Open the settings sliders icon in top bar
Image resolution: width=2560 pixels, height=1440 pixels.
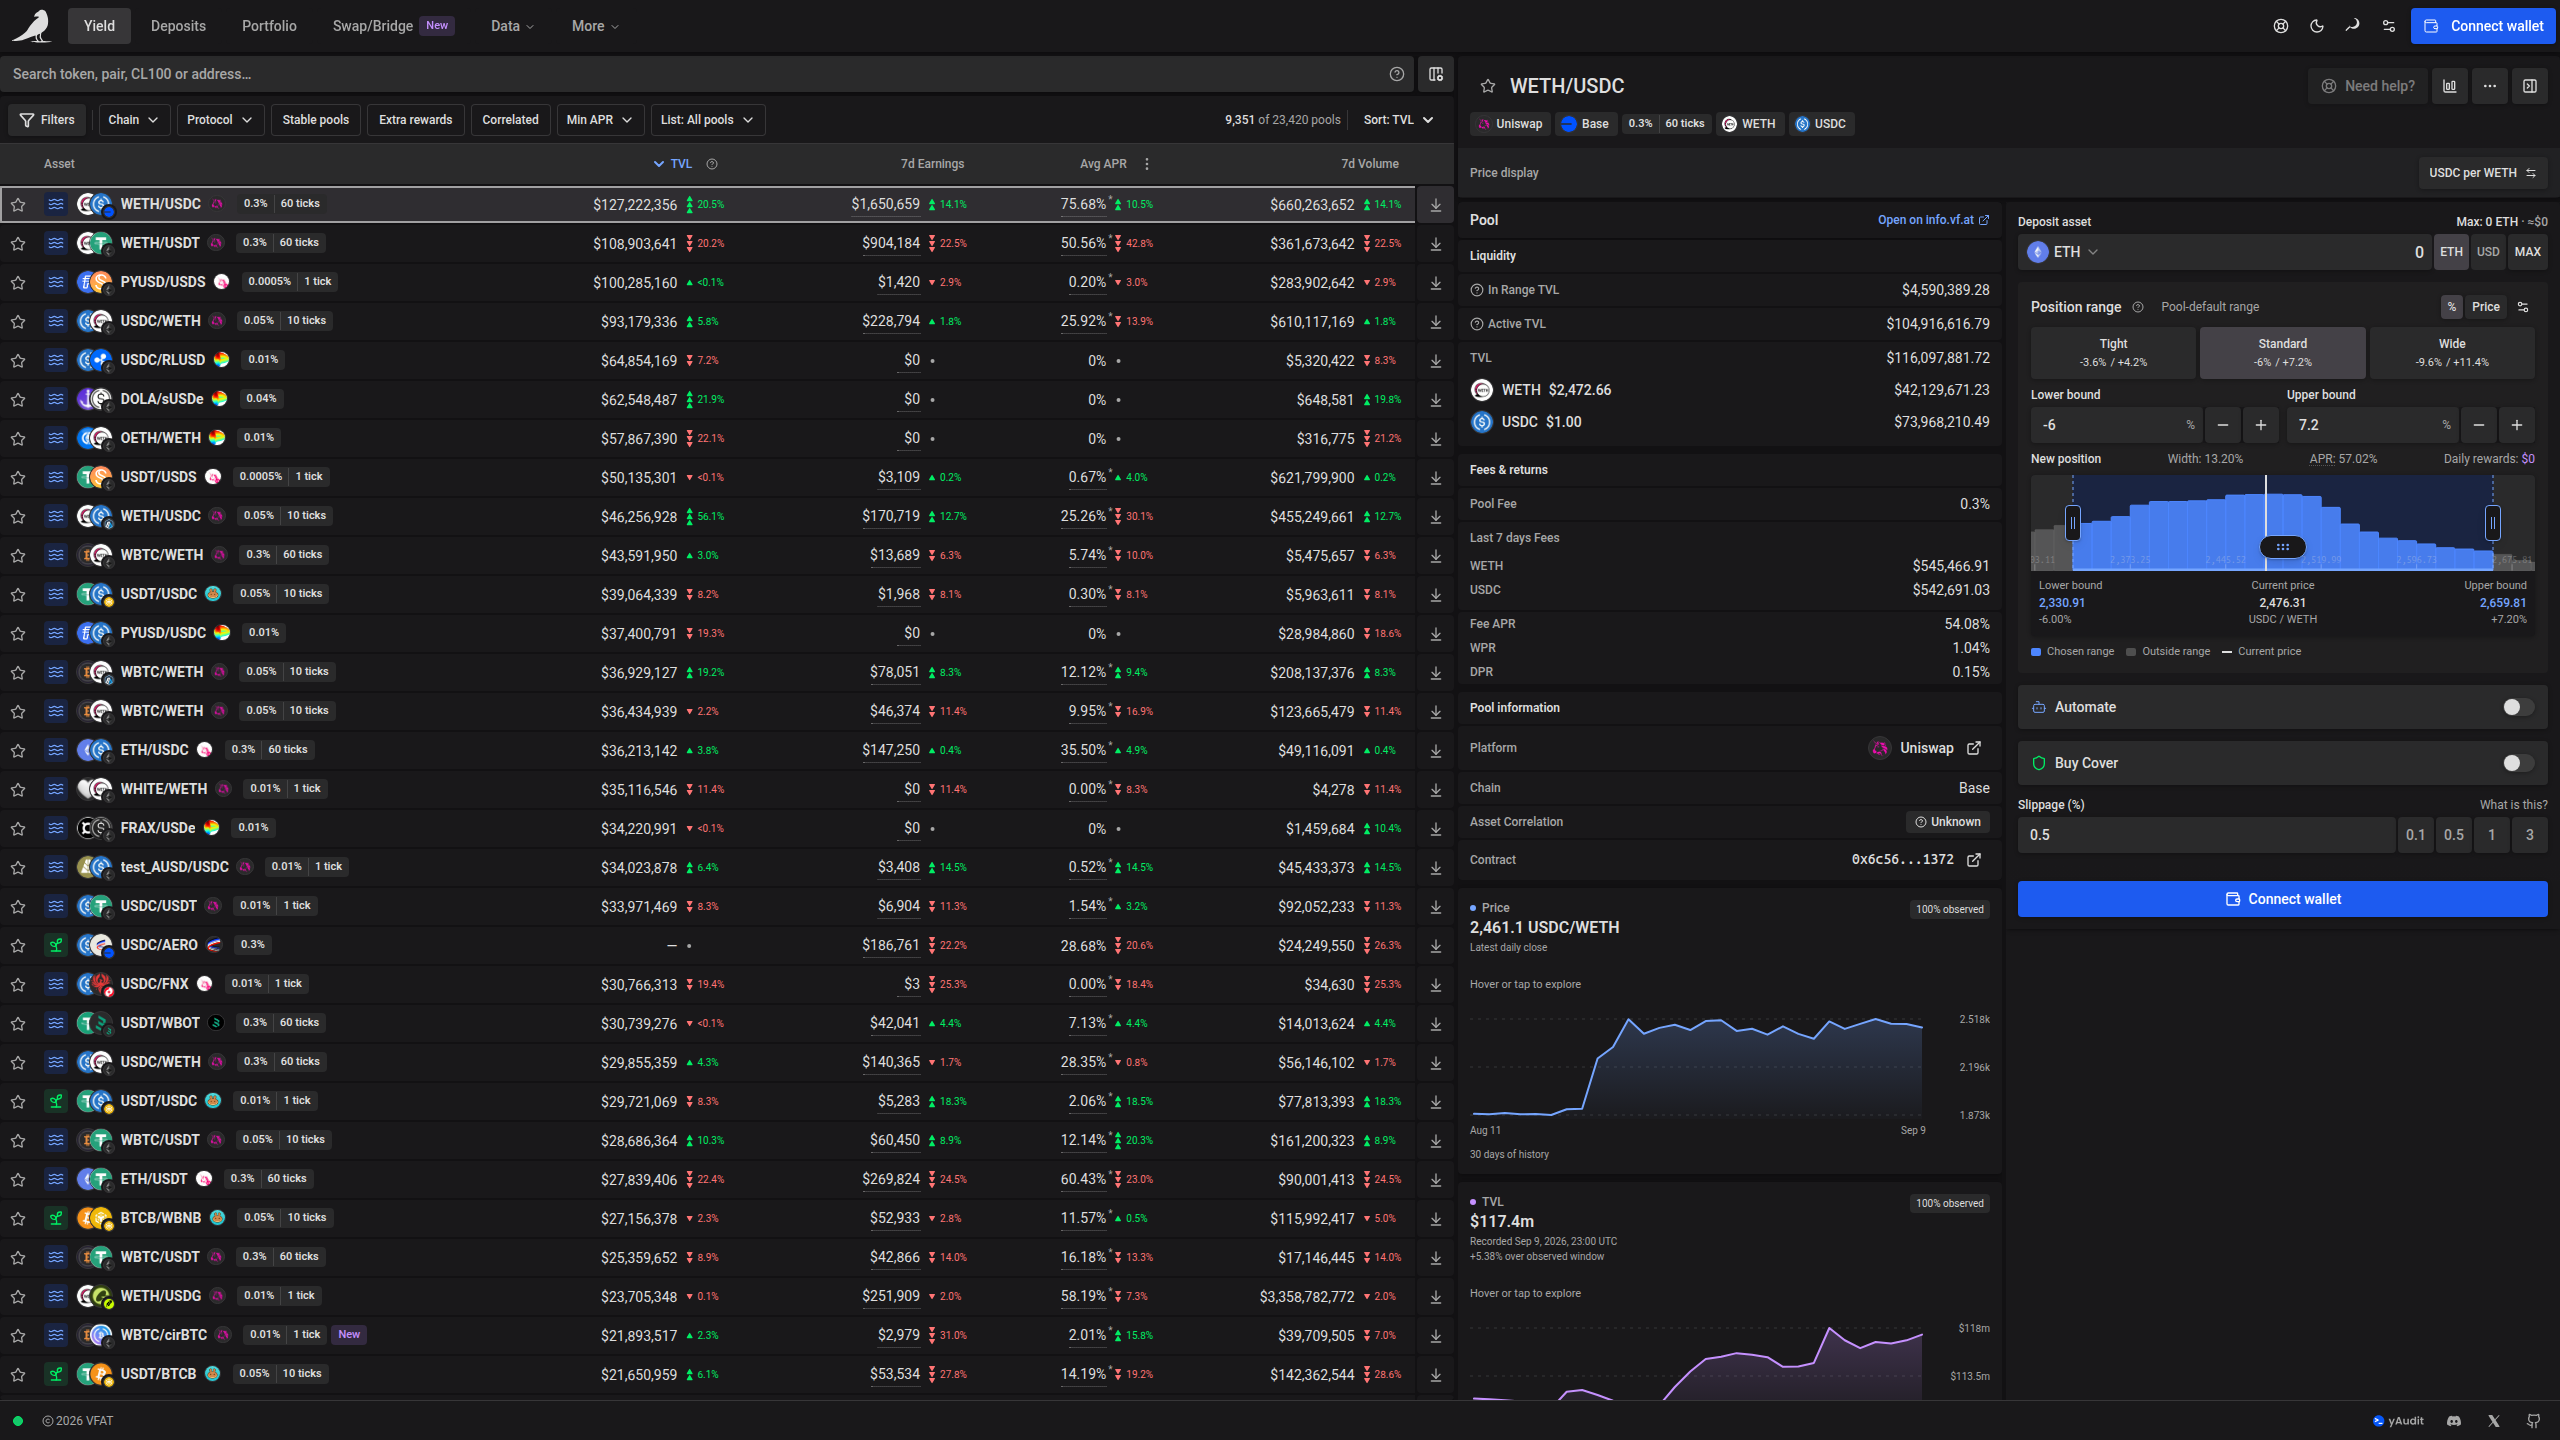(x=2389, y=26)
